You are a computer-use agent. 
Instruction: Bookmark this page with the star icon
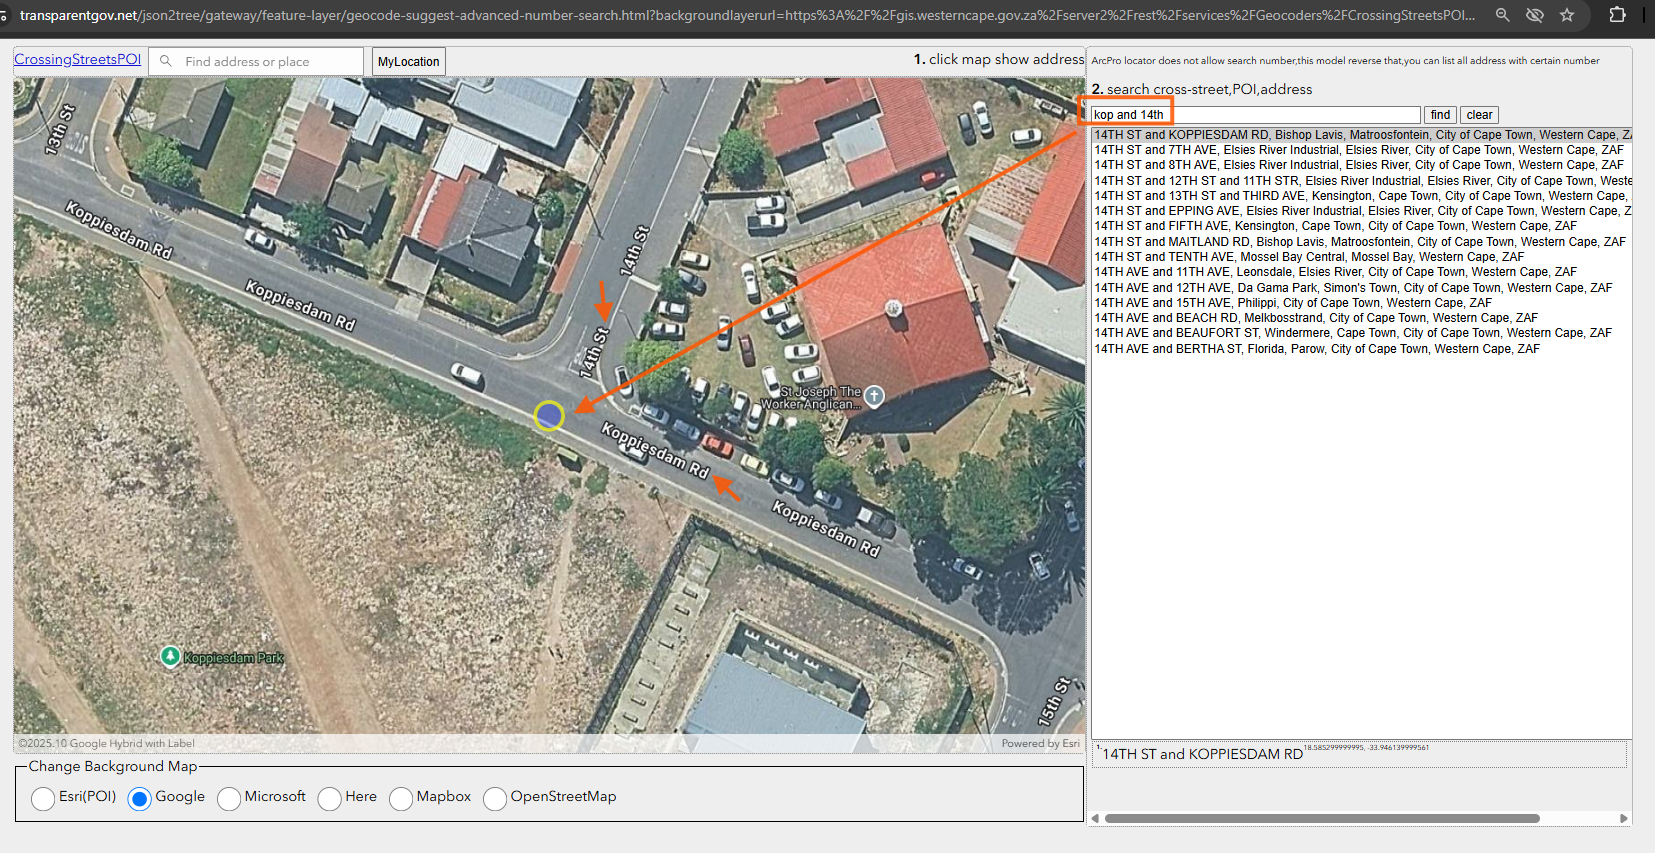coord(1567,15)
